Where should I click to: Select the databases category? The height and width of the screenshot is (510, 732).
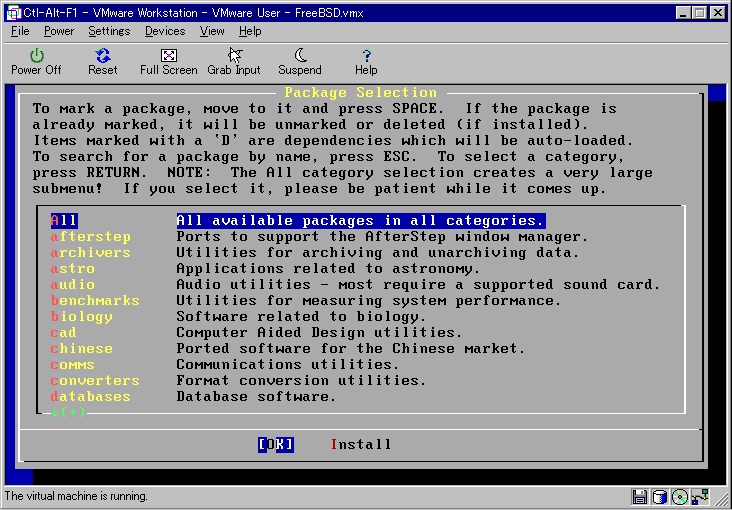91,397
